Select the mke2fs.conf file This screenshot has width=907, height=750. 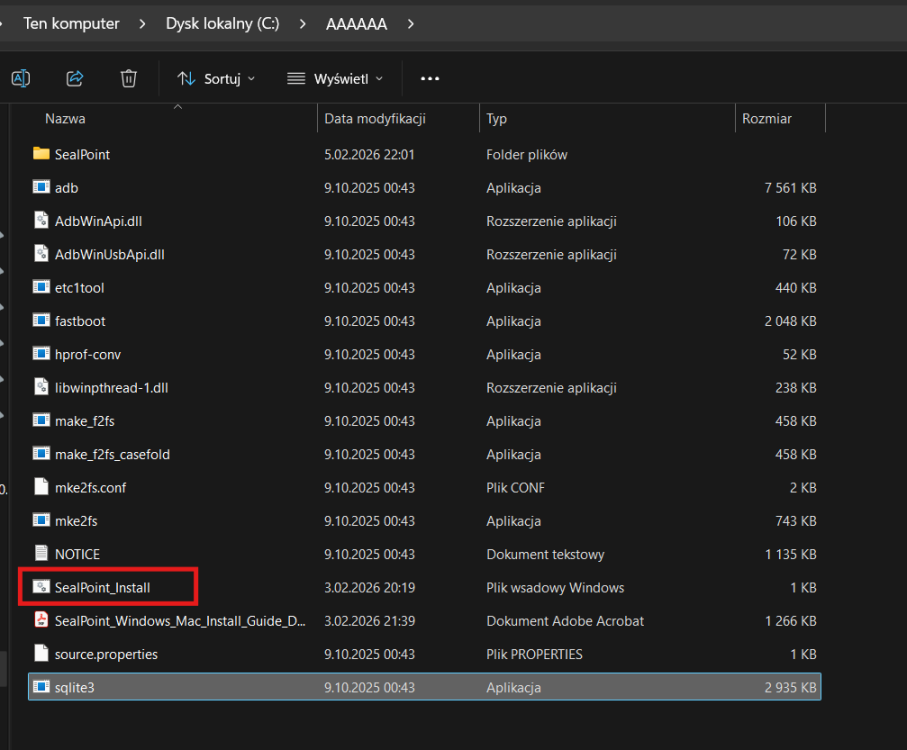click(90, 488)
